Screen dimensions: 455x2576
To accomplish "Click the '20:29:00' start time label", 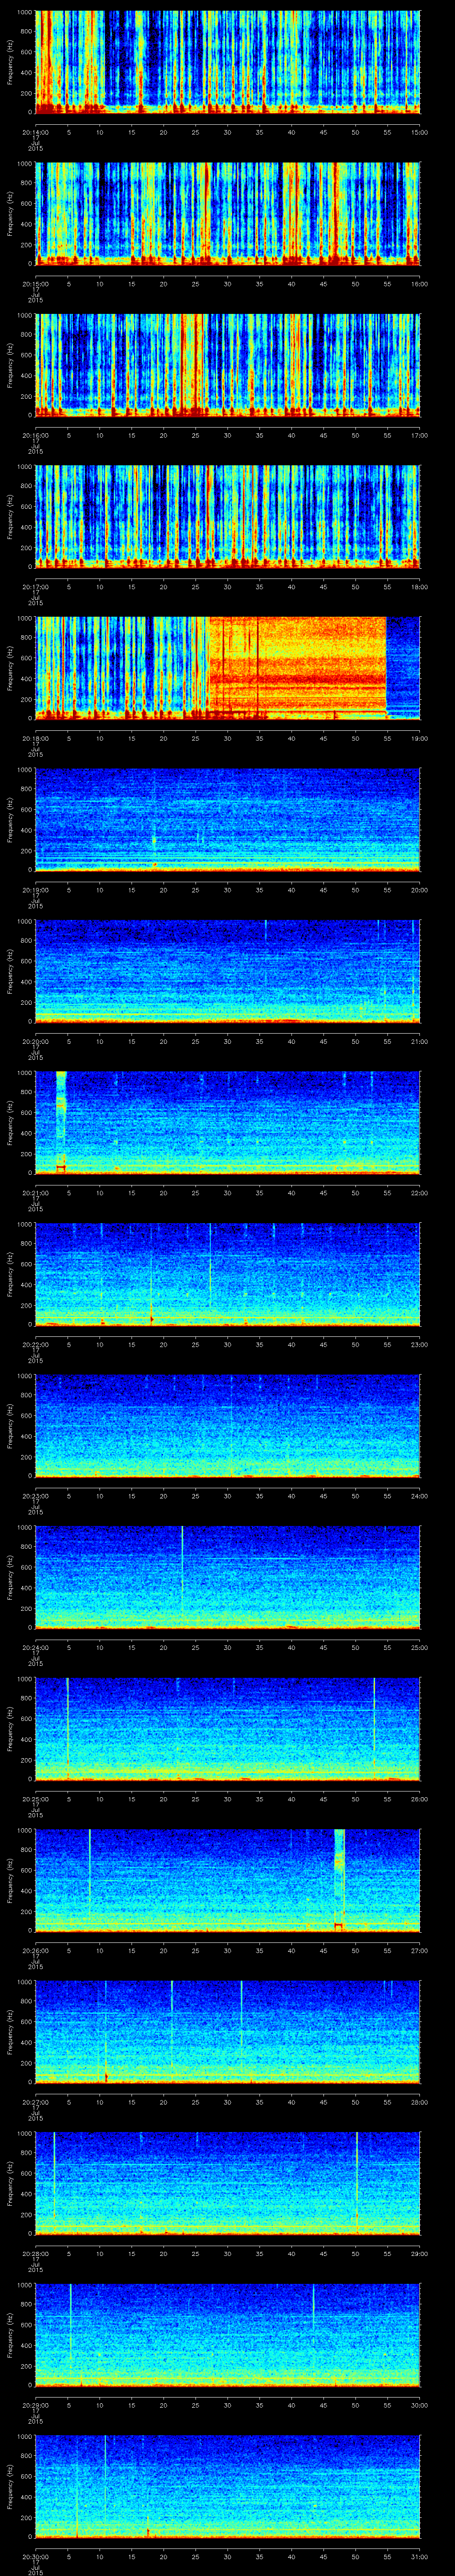I will click(35, 2404).
